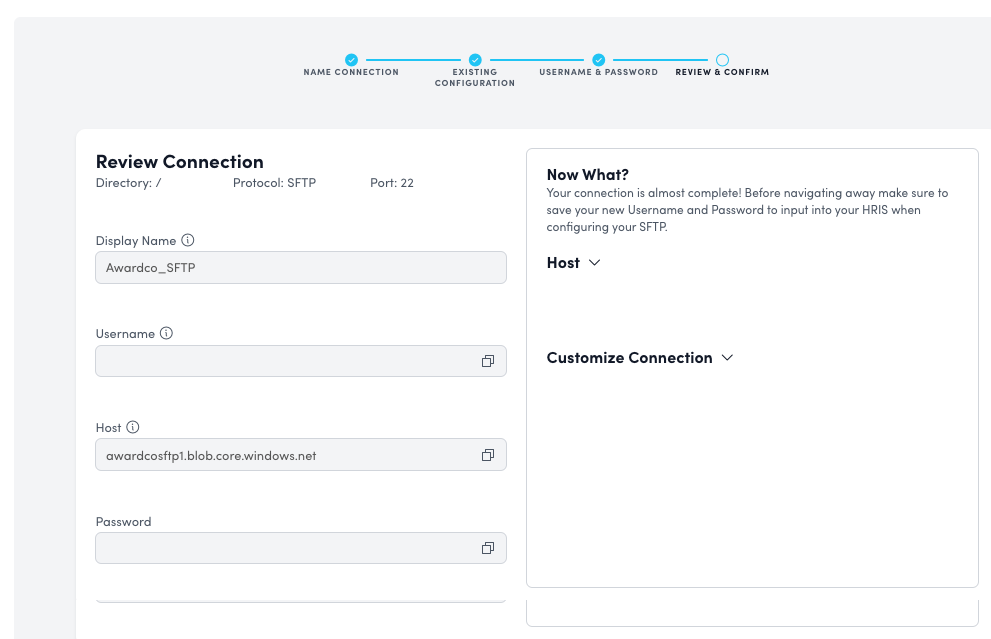Click the Username info icon
Image resolution: width=991 pixels, height=639 pixels.
(165, 333)
